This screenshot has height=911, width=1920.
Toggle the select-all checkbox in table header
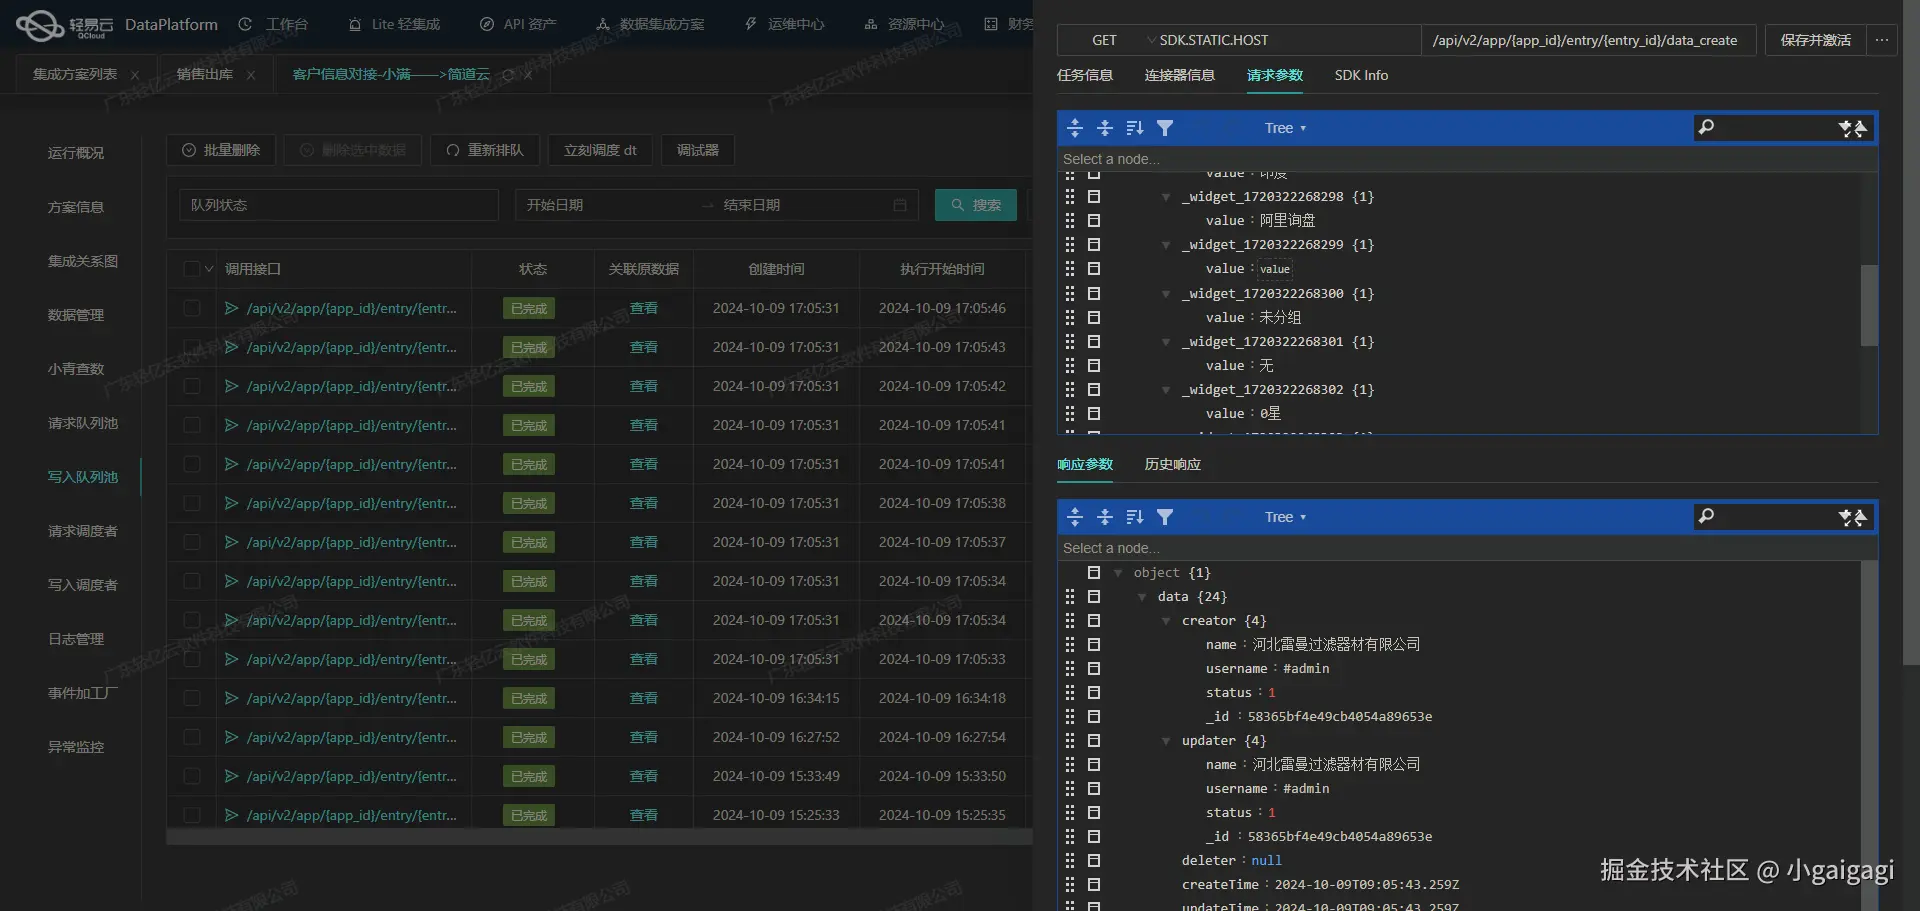tap(192, 269)
